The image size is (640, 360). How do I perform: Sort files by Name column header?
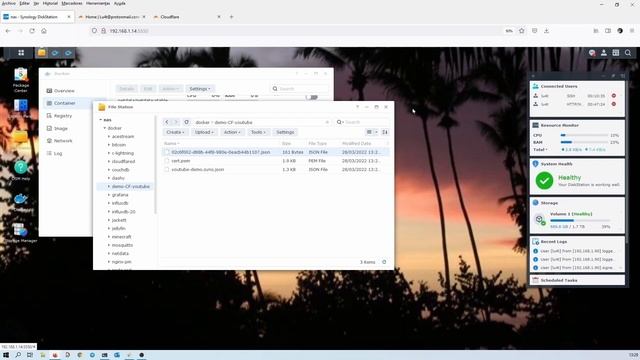pos(171,143)
